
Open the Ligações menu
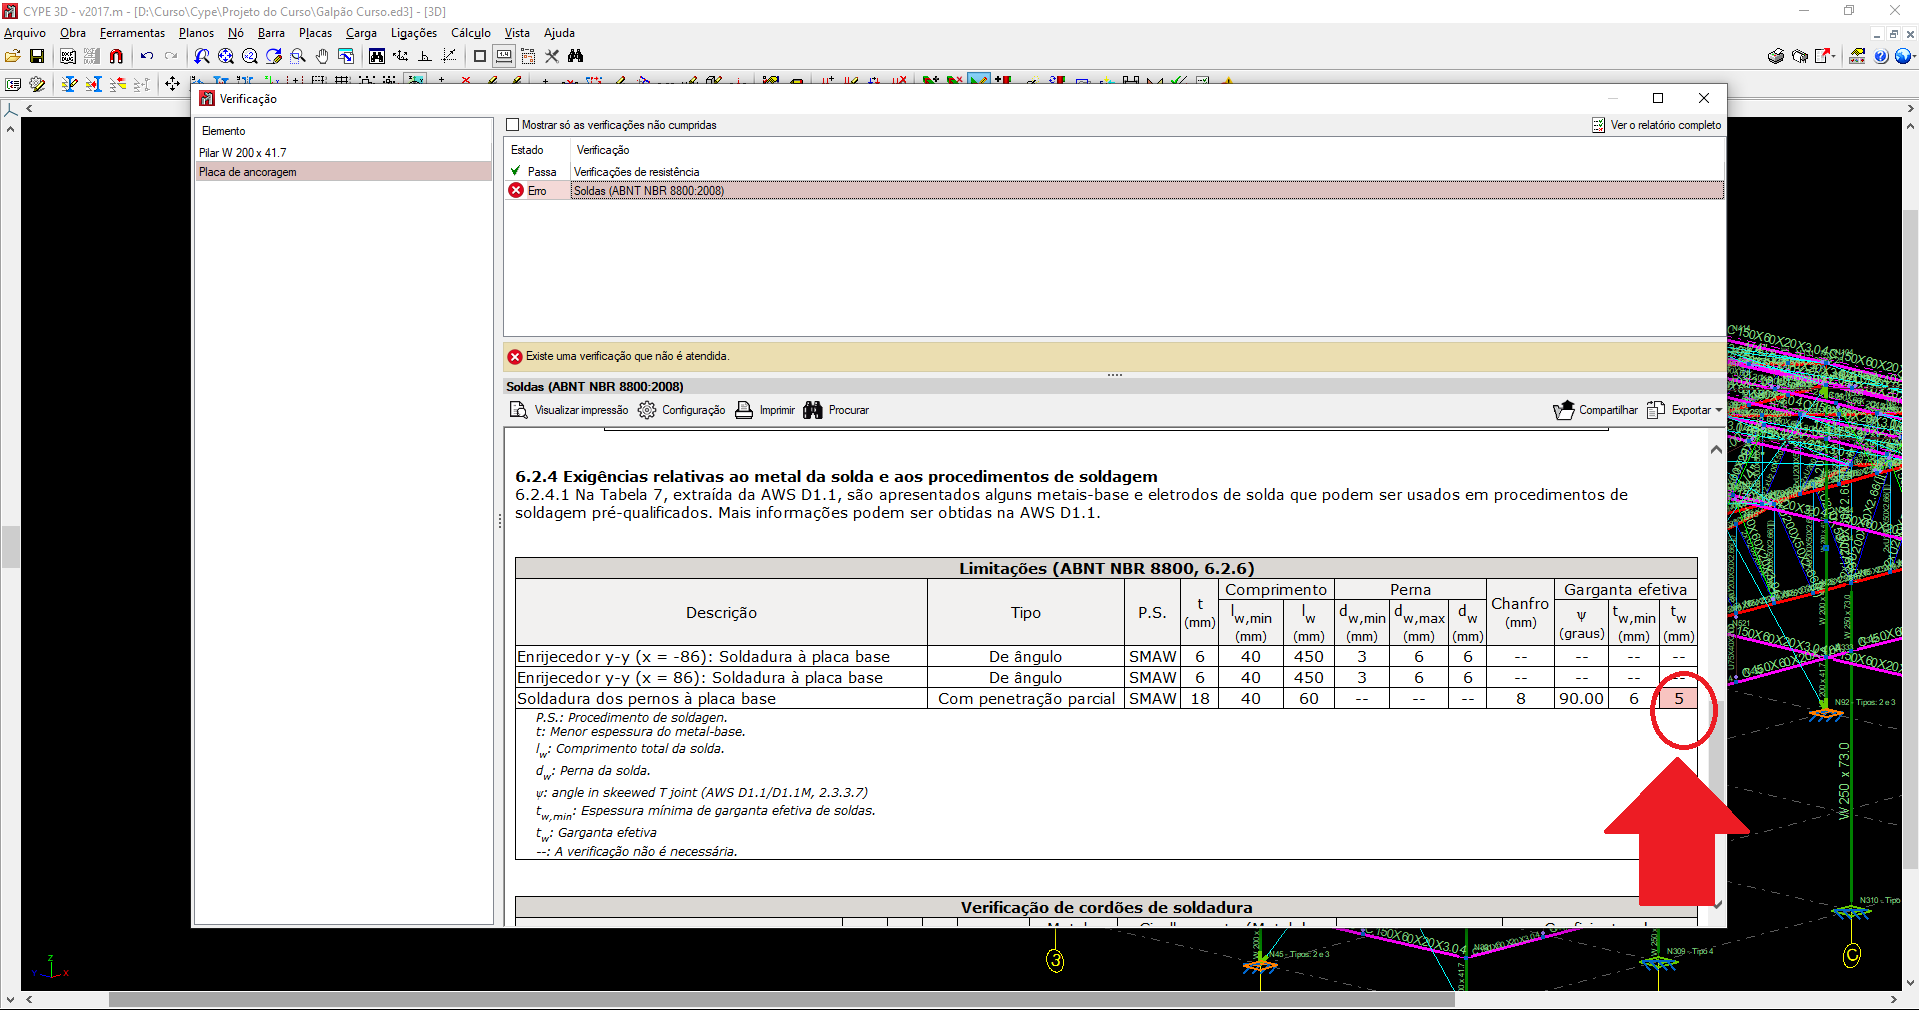pos(413,33)
